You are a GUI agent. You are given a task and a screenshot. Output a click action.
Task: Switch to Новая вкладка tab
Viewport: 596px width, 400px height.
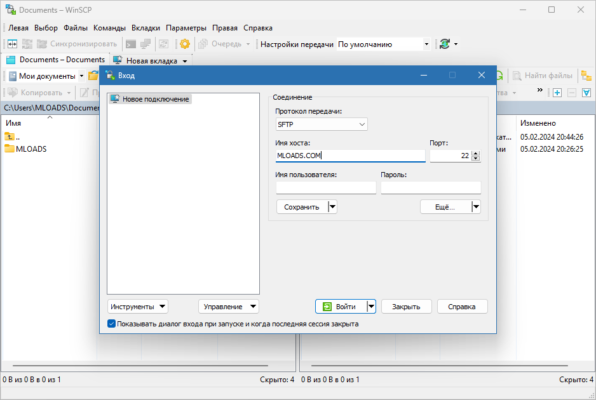point(146,60)
